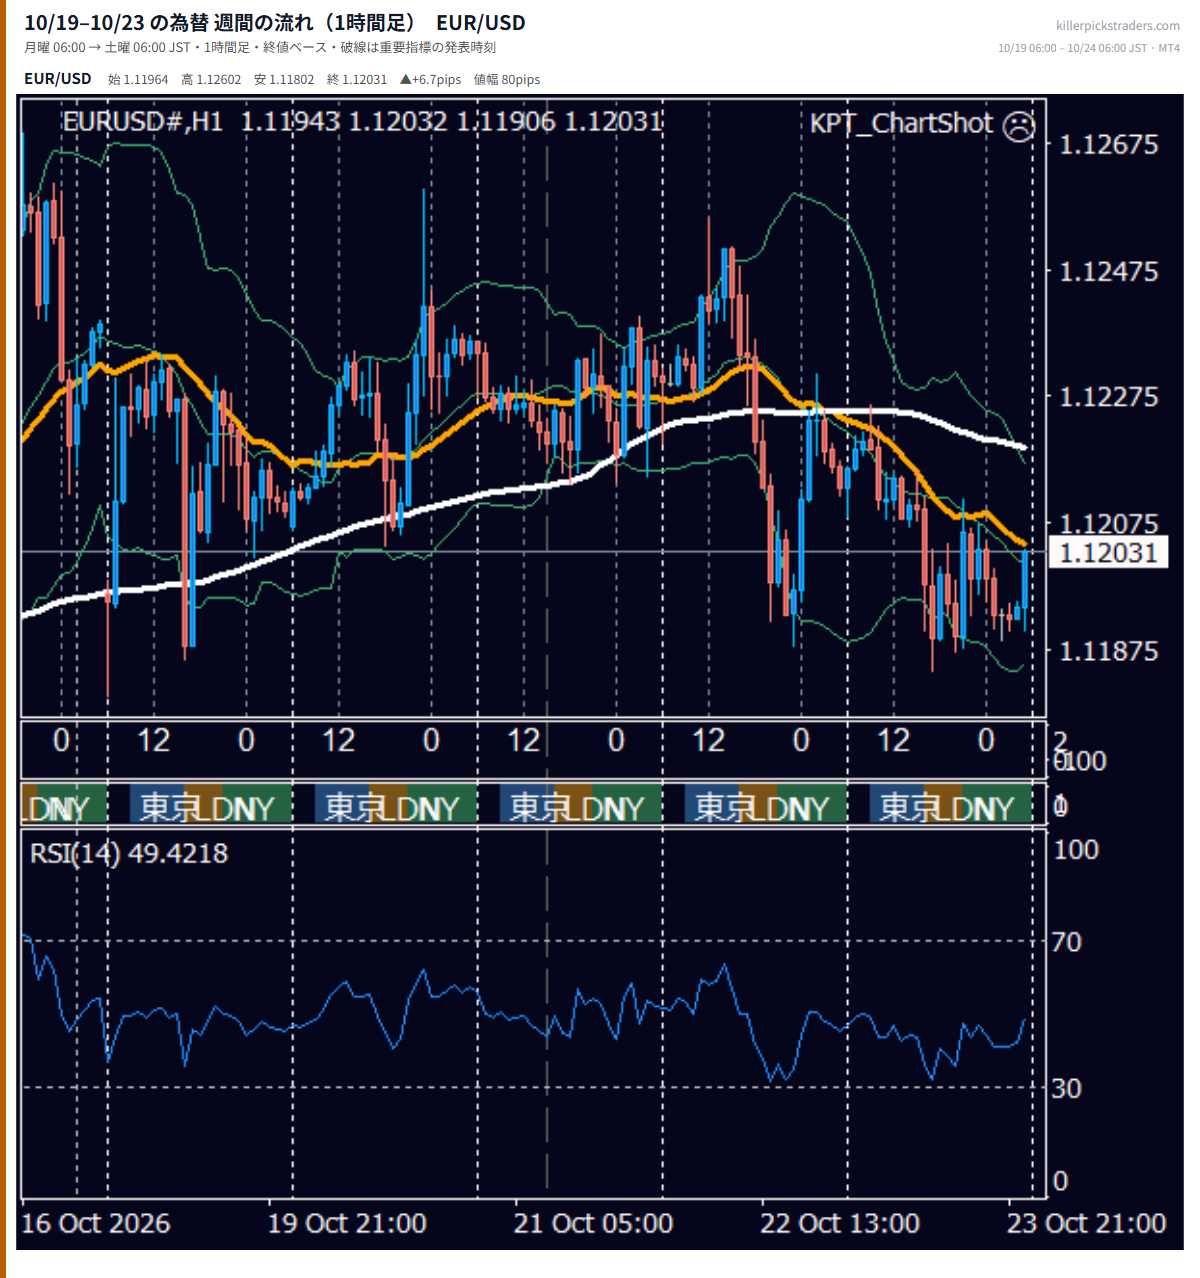
Task: Click the open value 始 1.11964
Action: (138, 79)
